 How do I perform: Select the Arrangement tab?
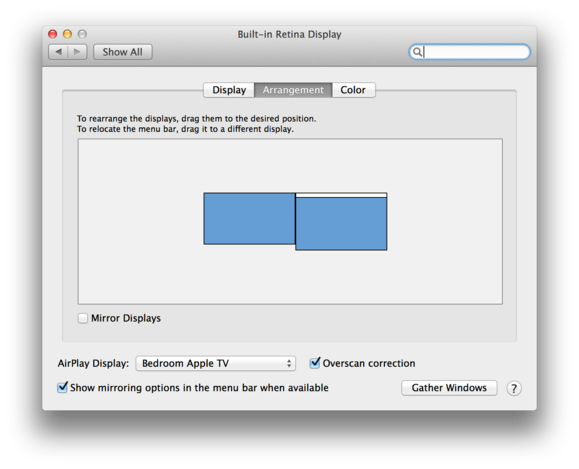coord(293,90)
